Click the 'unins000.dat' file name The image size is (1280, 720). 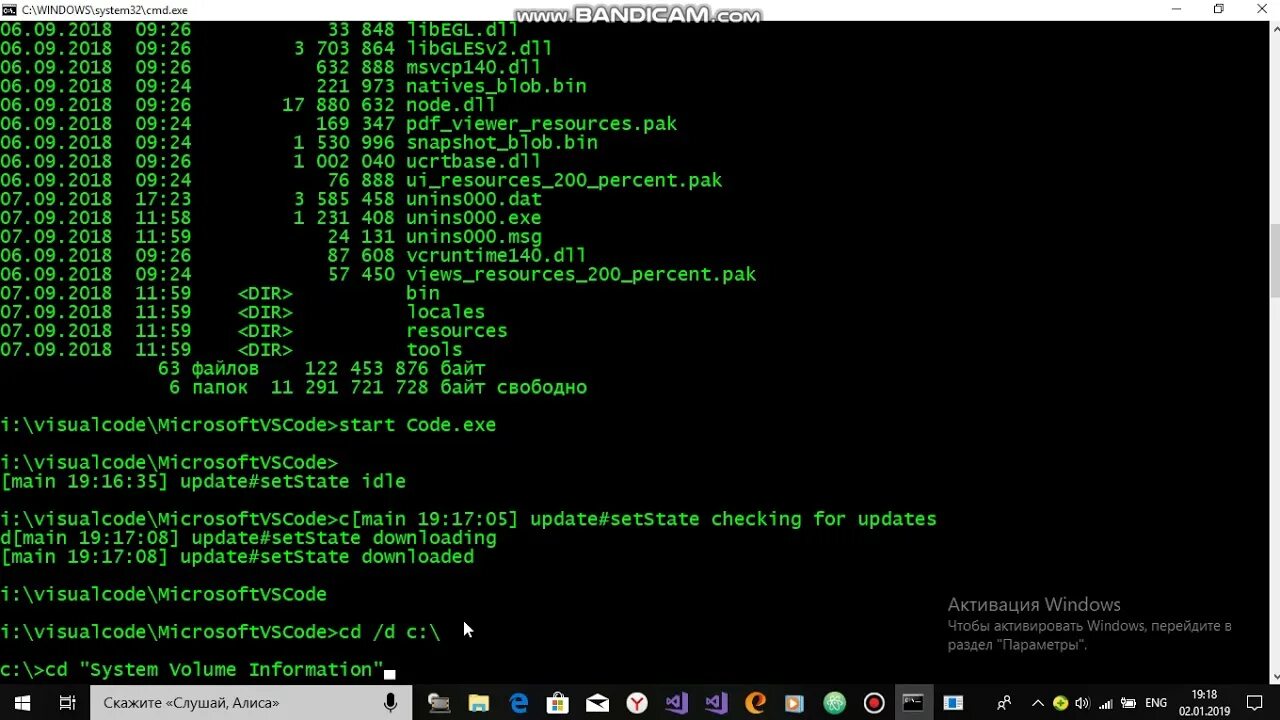(x=473, y=199)
